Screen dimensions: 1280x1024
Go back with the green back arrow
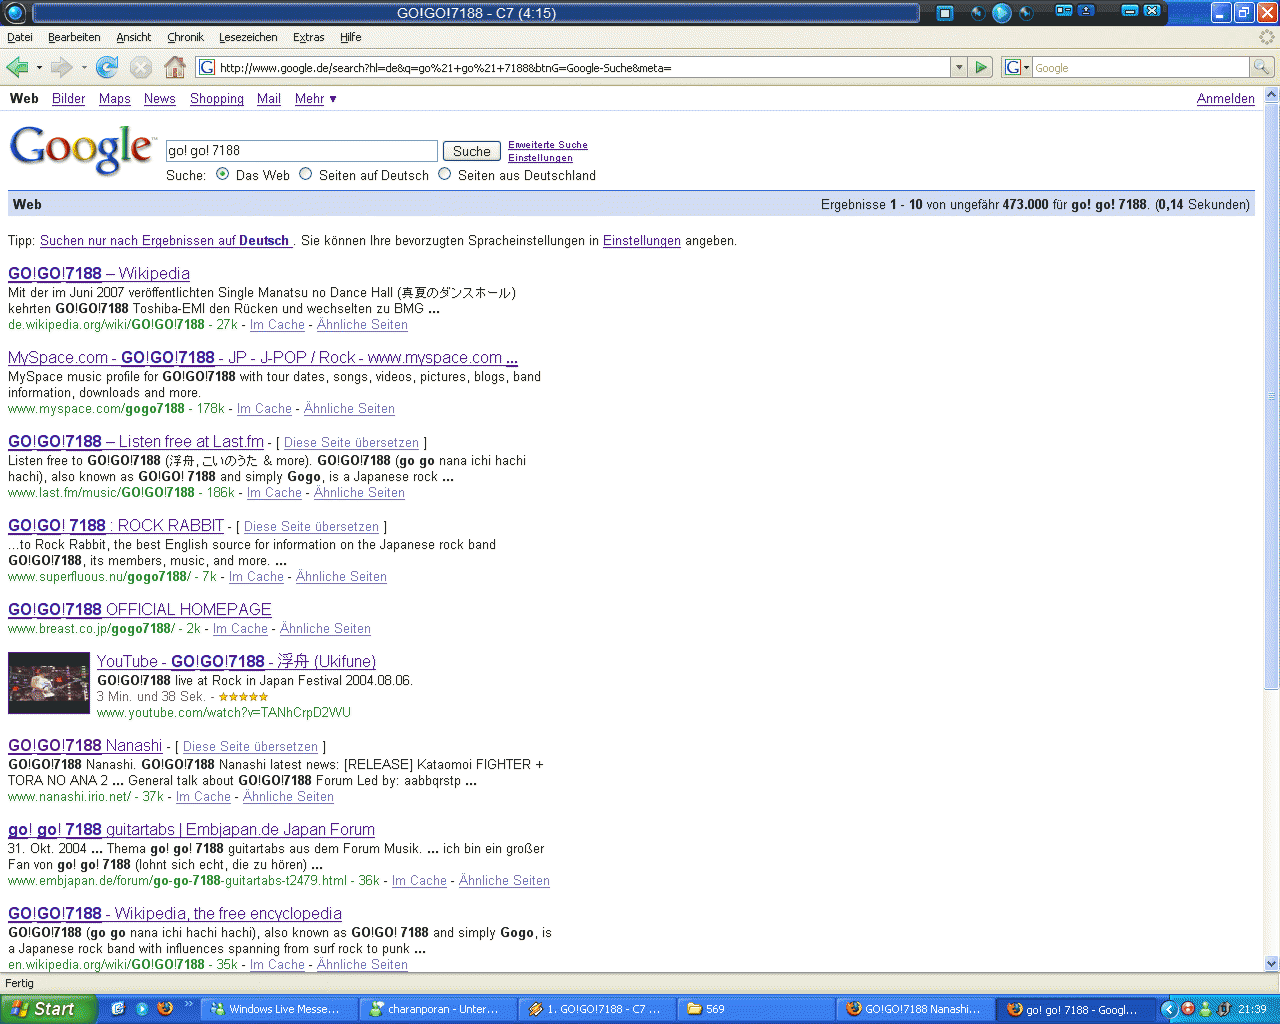[x=17, y=67]
